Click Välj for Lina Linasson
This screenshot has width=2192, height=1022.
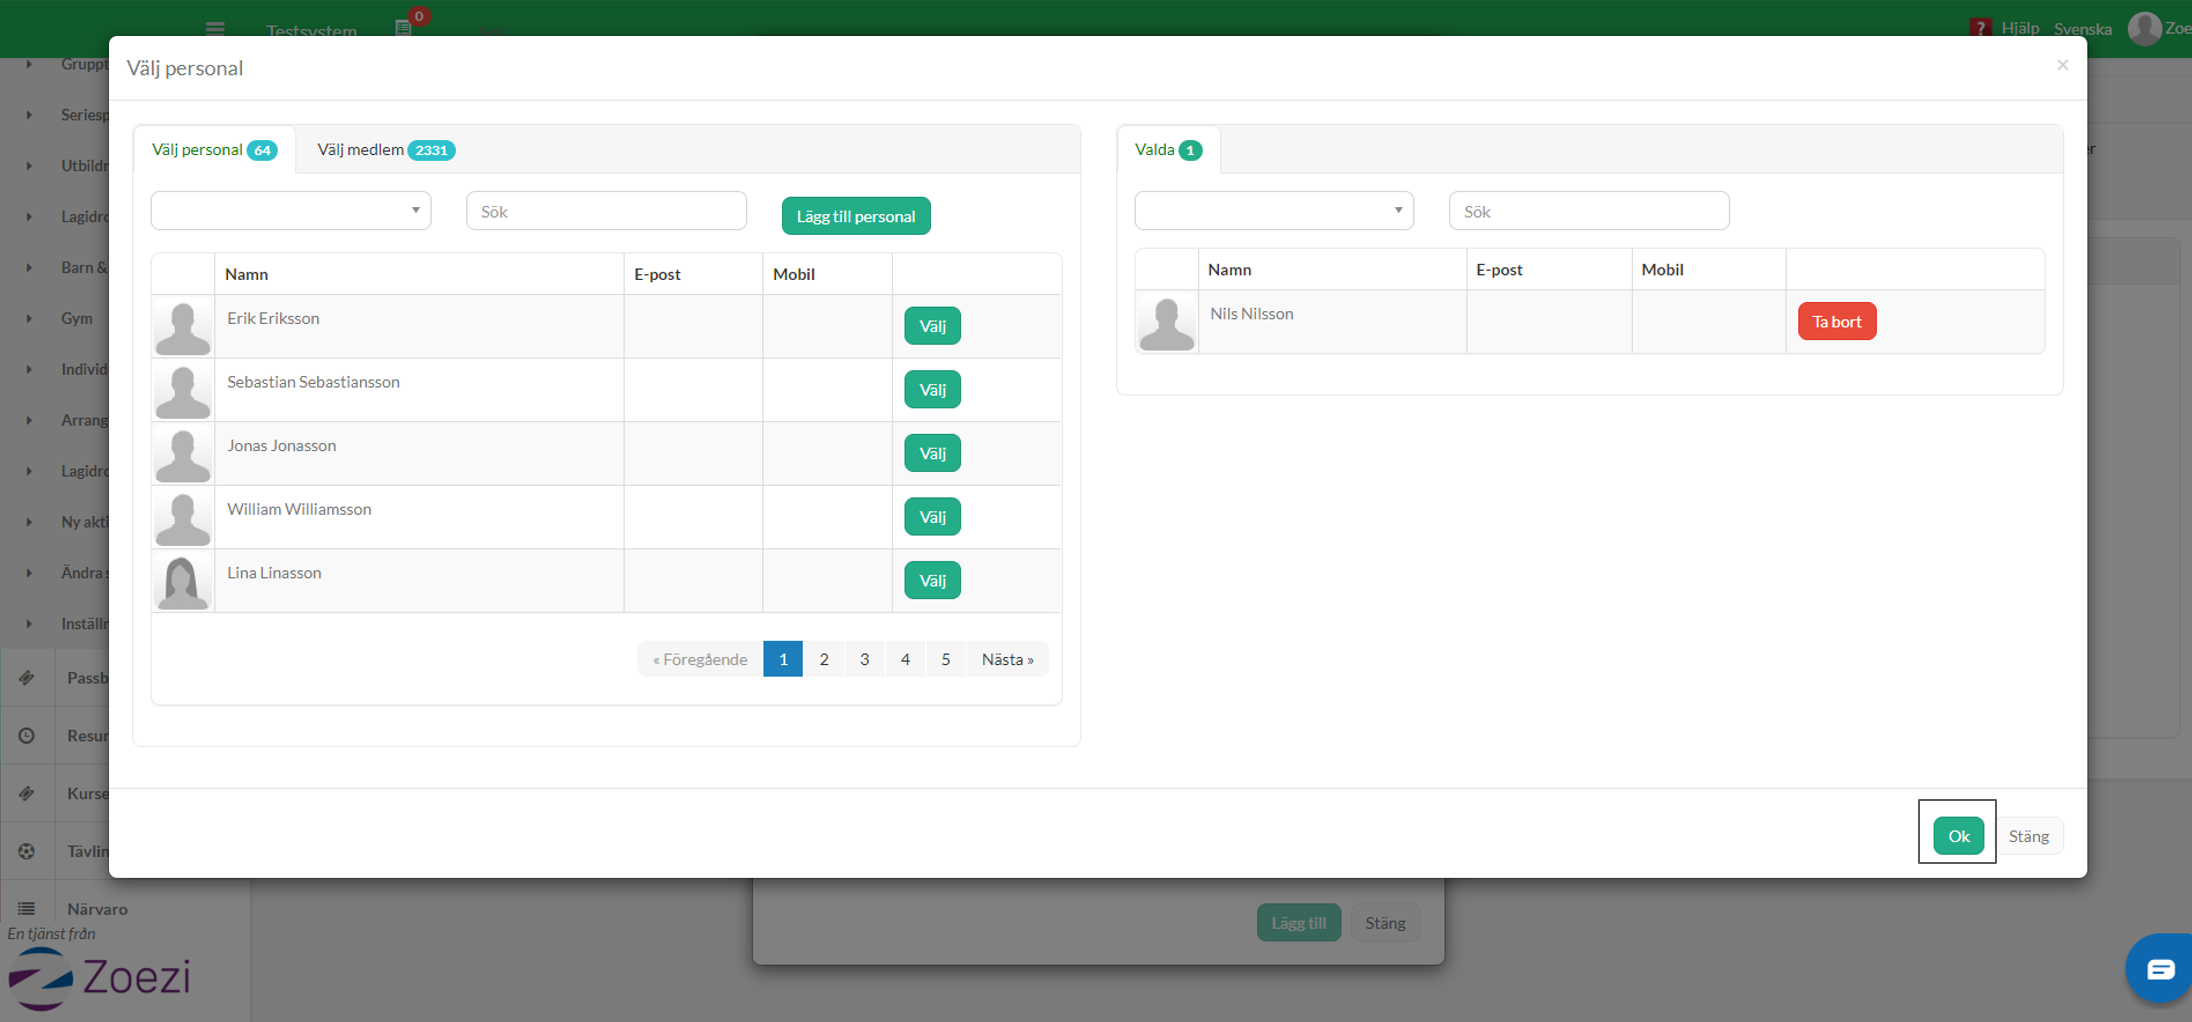point(932,580)
